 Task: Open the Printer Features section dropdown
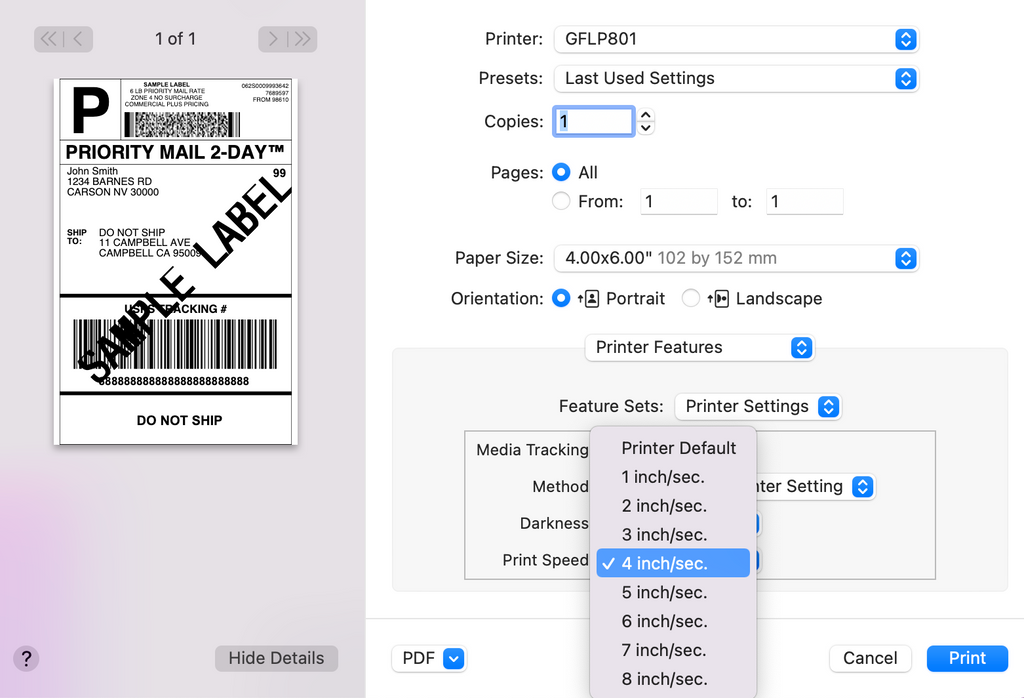699,347
